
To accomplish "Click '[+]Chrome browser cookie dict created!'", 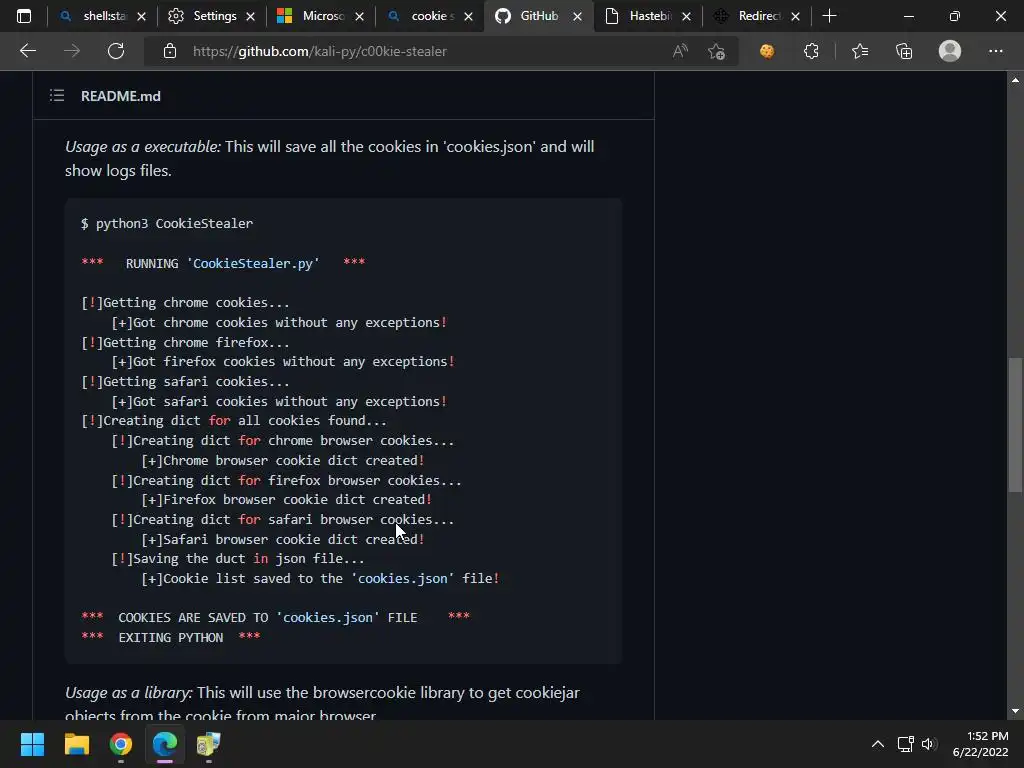I will tap(283, 460).
